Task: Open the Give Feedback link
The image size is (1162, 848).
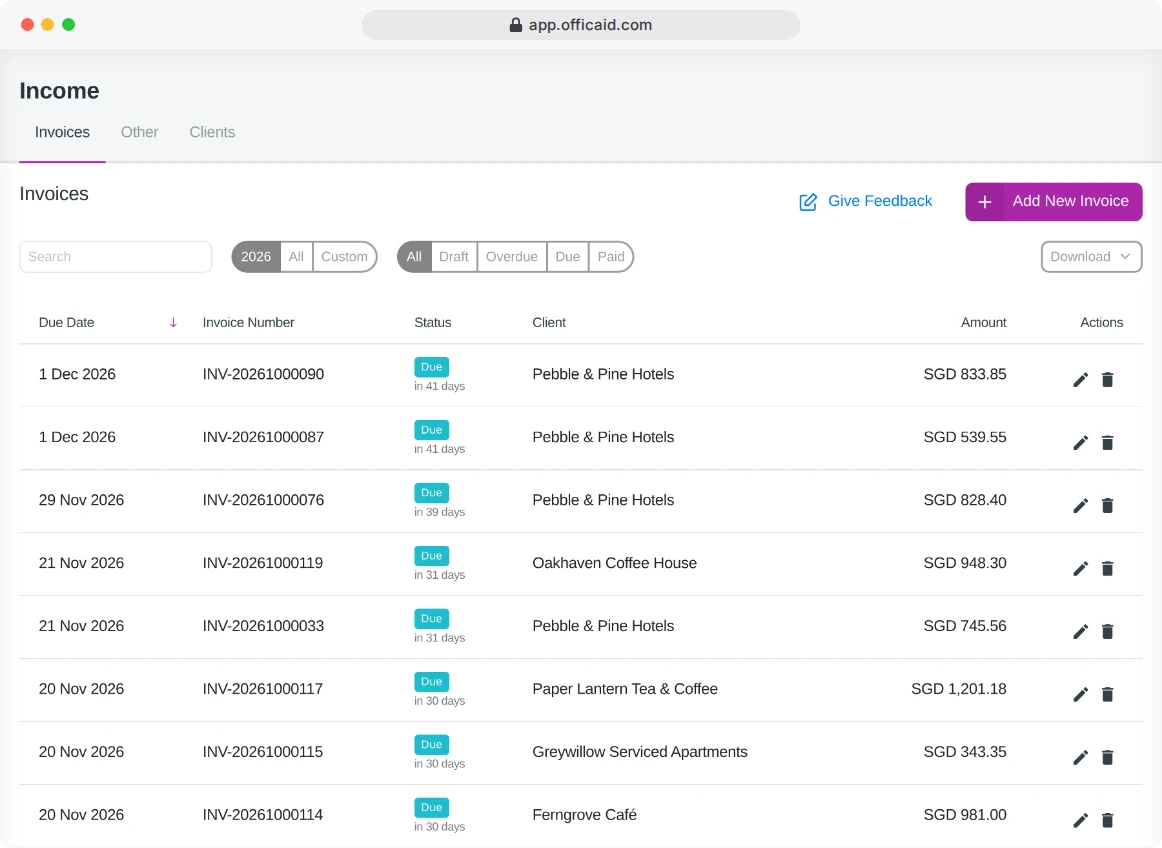Action: (x=866, y=202)
